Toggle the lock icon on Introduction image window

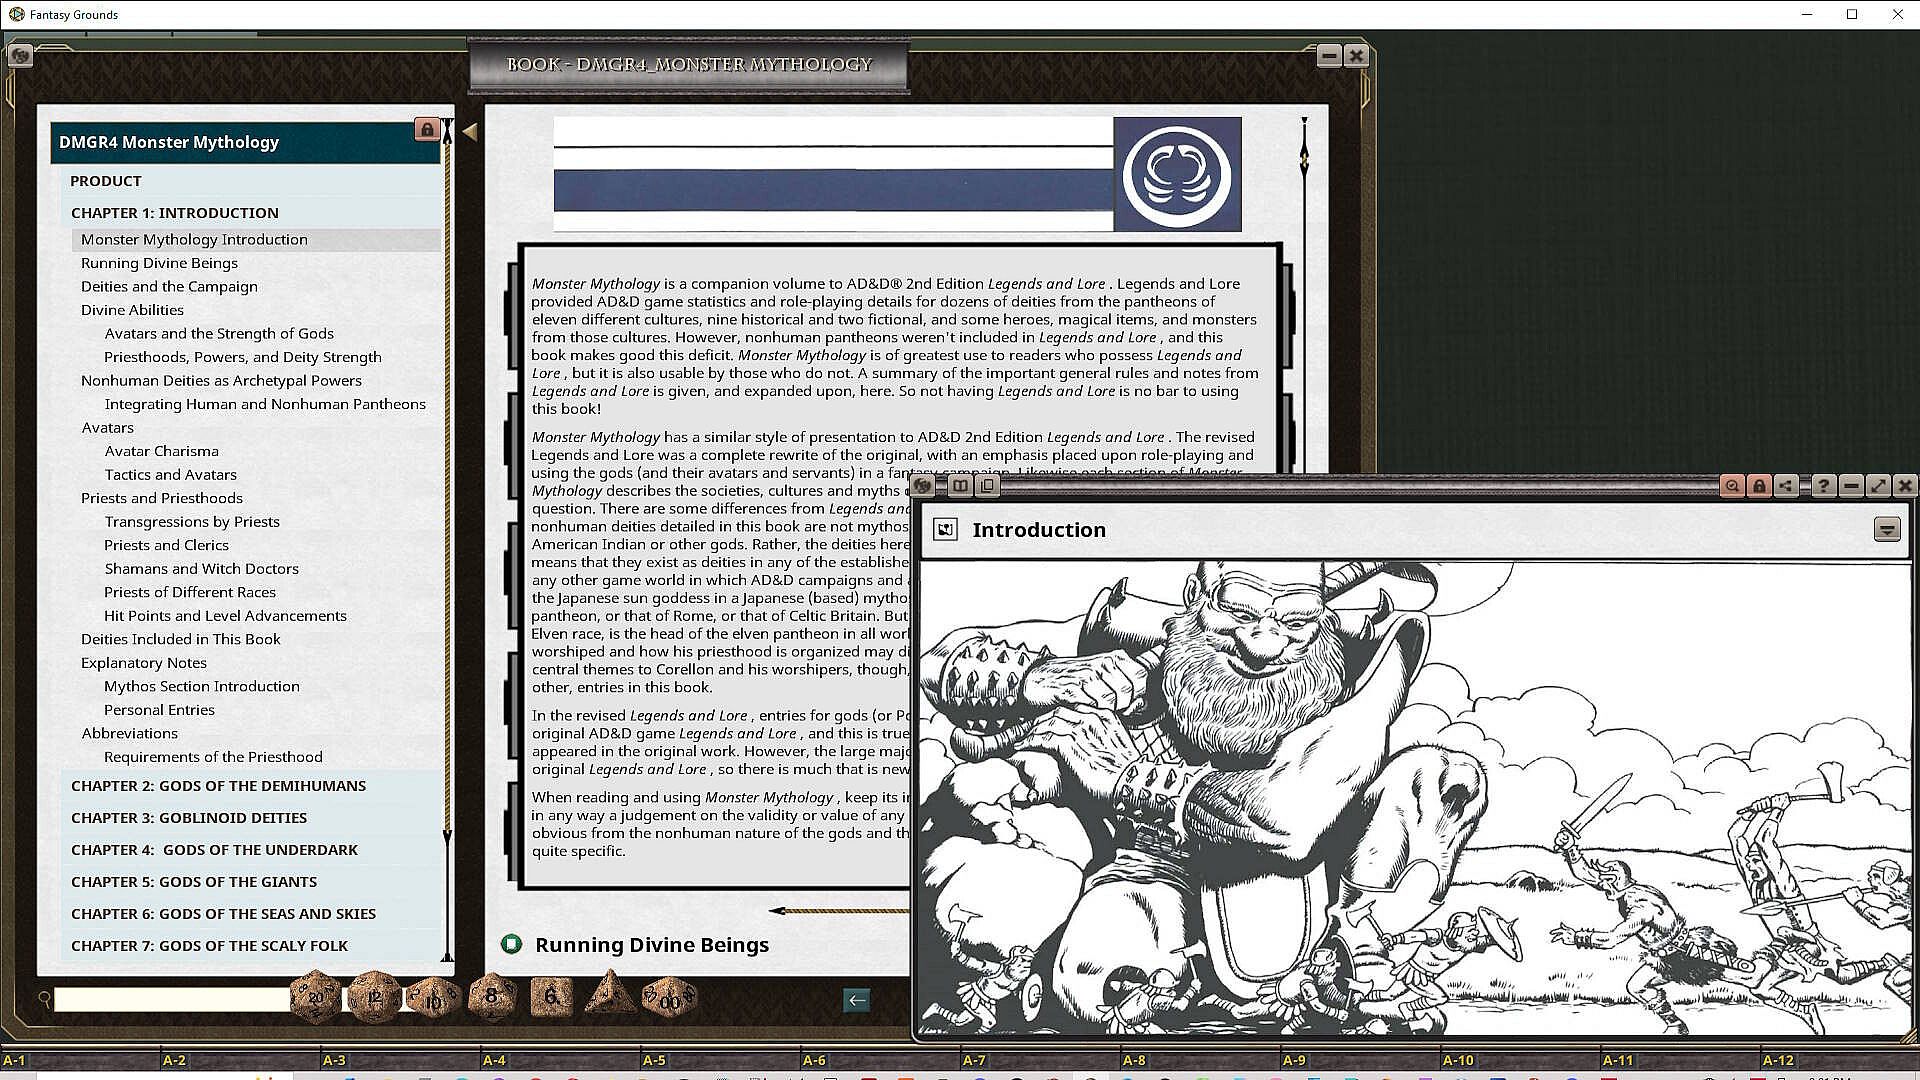click(x=1759, y=486)
